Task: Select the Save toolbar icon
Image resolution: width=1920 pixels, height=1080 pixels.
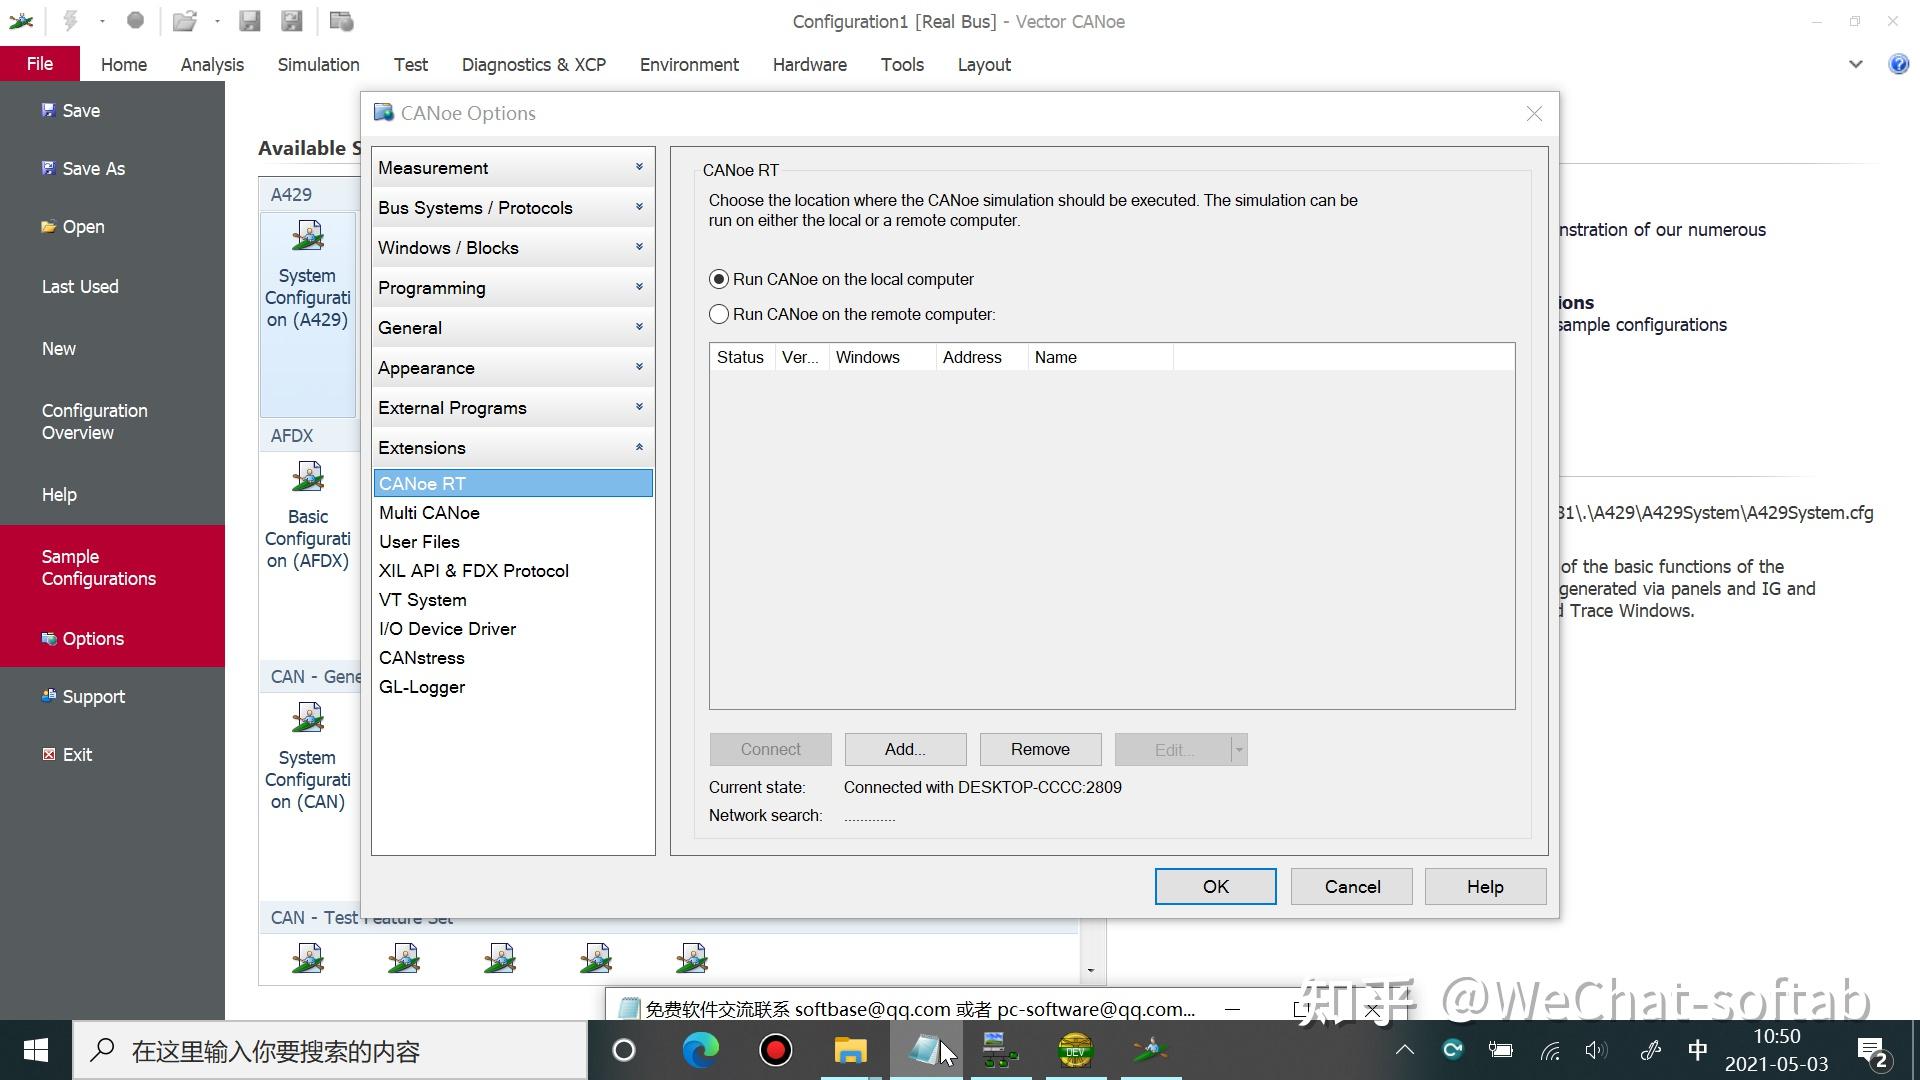Action: click(248, 20)
